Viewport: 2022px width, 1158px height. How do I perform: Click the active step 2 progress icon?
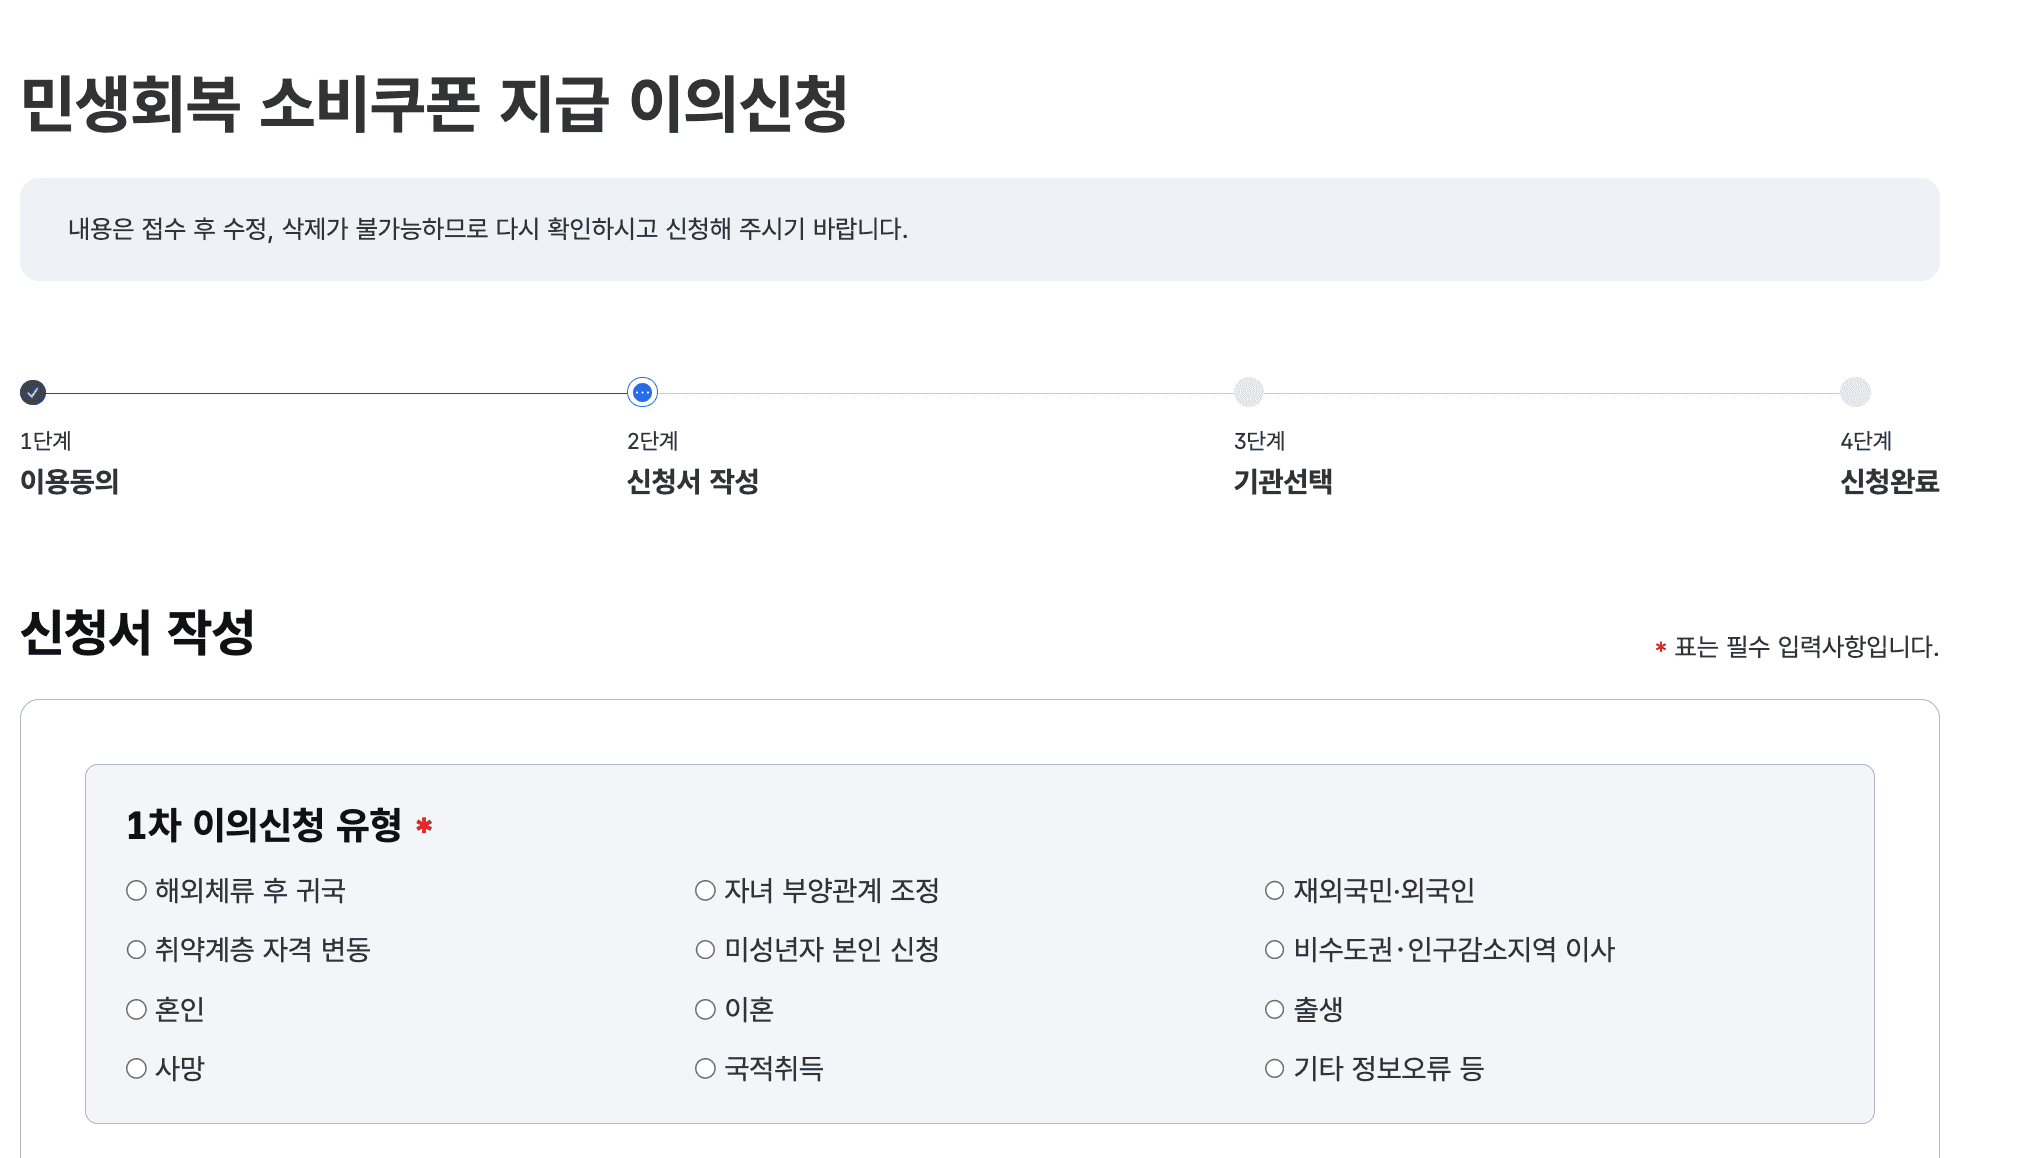642,393
